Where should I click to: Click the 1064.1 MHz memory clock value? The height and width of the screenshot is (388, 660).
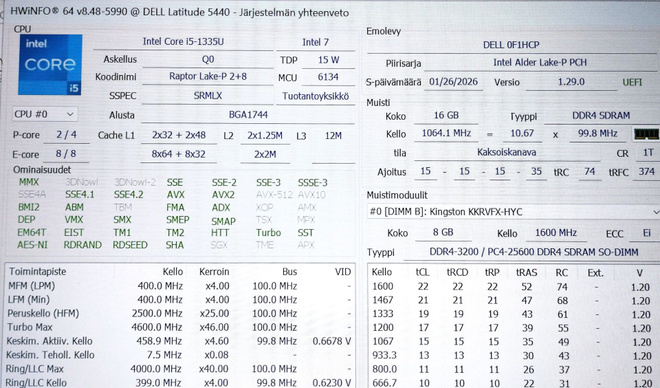446,133
